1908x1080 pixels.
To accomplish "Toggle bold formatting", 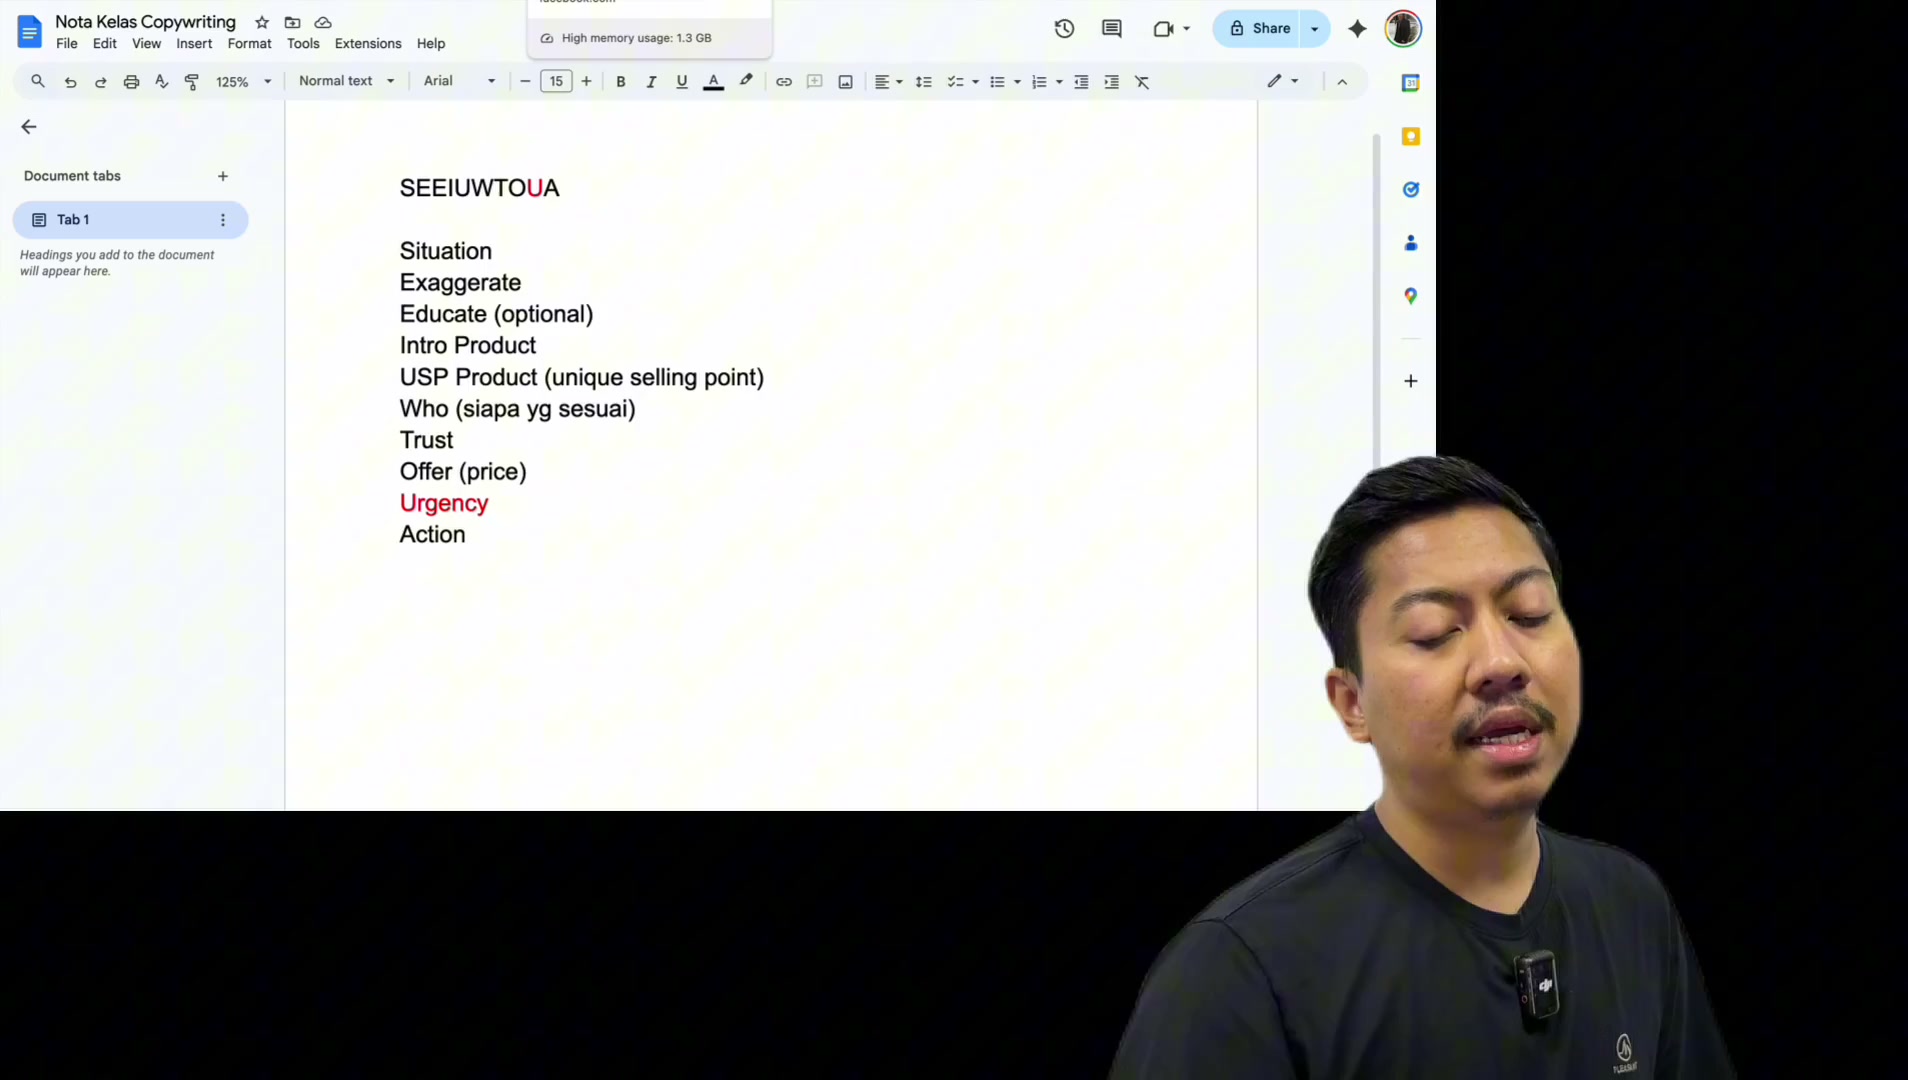I will (x=621, y=82).
